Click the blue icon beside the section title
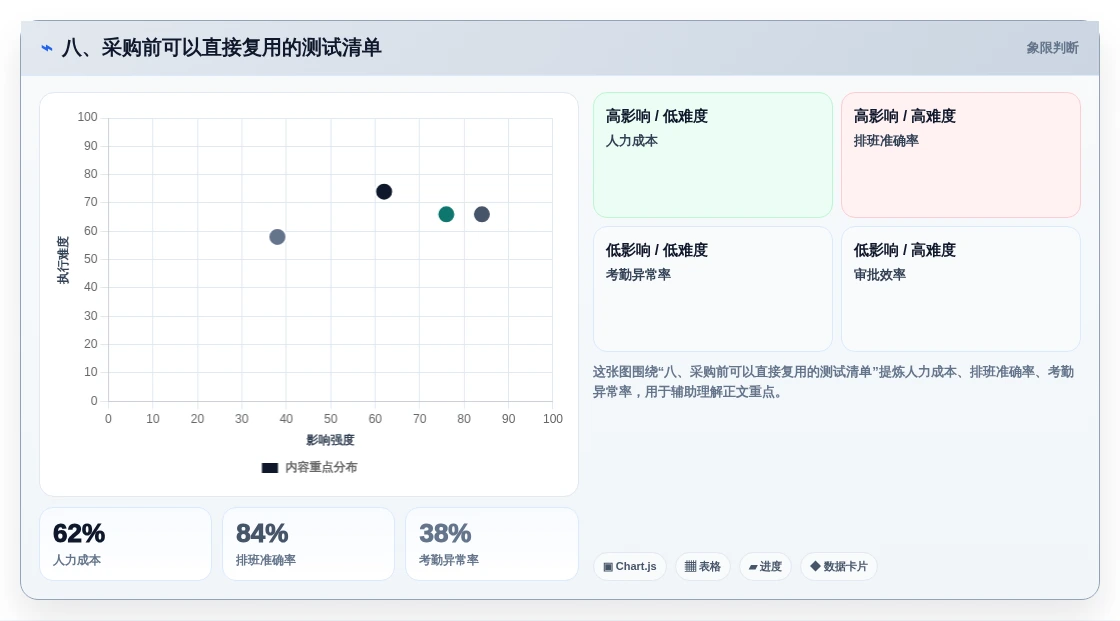The height and width of the screenshot is (621, 1120). click(x=47, y=48)
